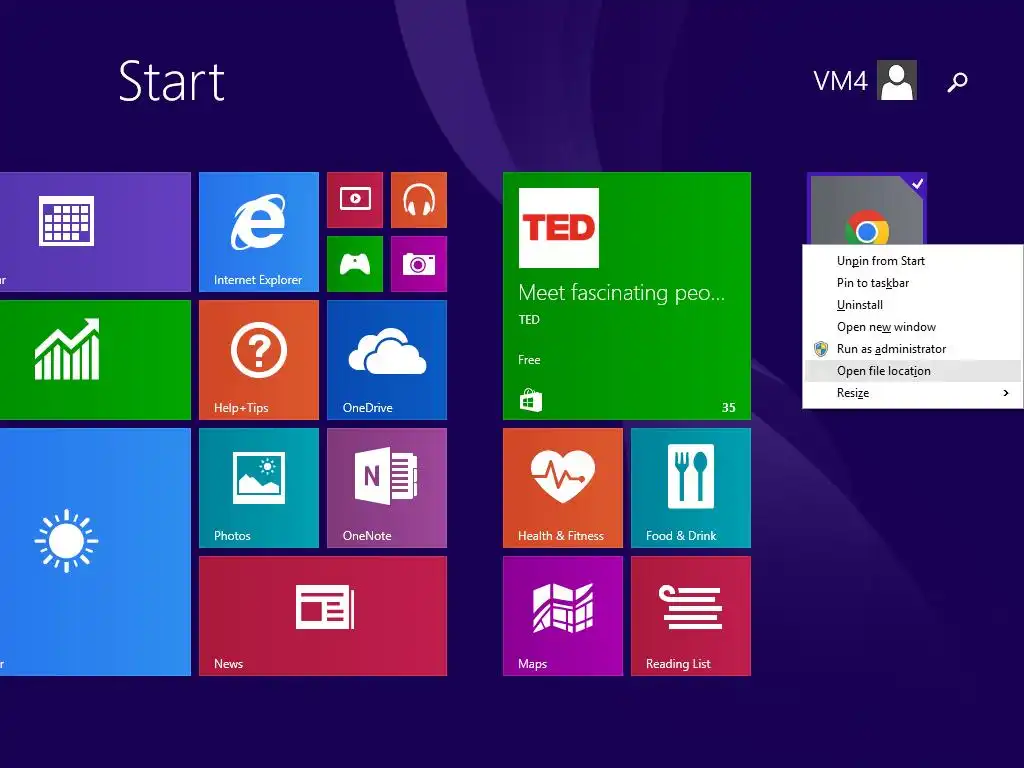This screenshot has width=1024, height=768.
Task: Open the Photos tile
Action: pos(259,488)
